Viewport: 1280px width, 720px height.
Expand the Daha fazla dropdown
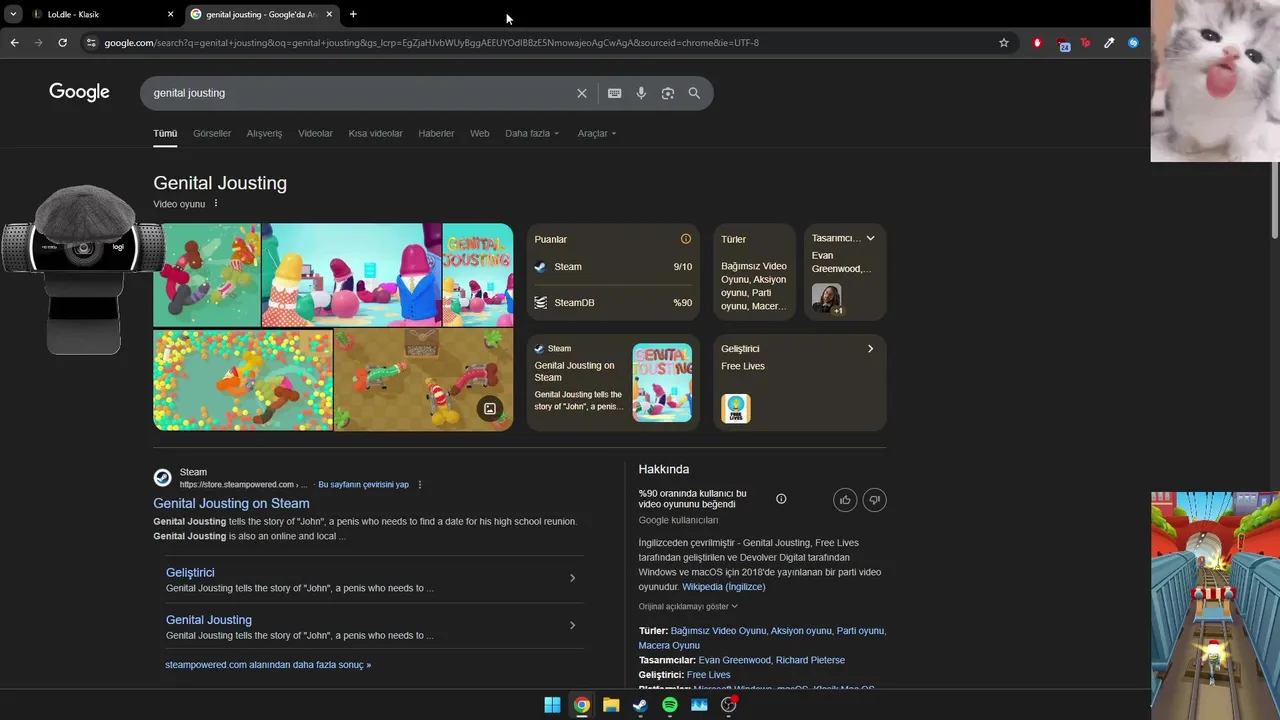[532, 133]
